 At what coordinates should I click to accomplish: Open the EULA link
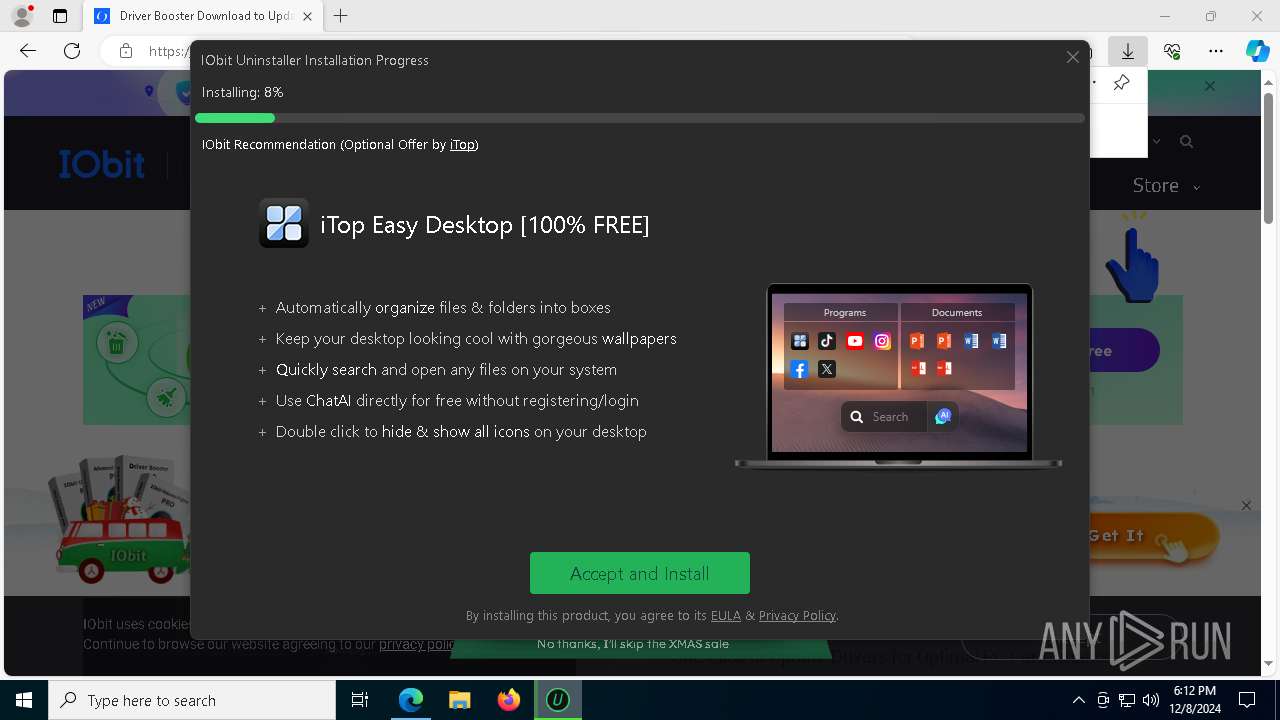point(726,615)
